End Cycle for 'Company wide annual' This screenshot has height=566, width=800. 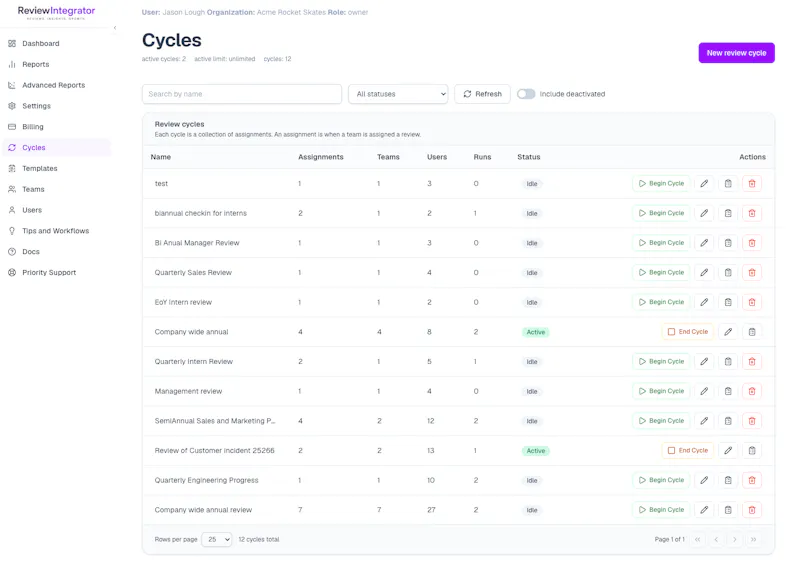[x=688, y=332]
